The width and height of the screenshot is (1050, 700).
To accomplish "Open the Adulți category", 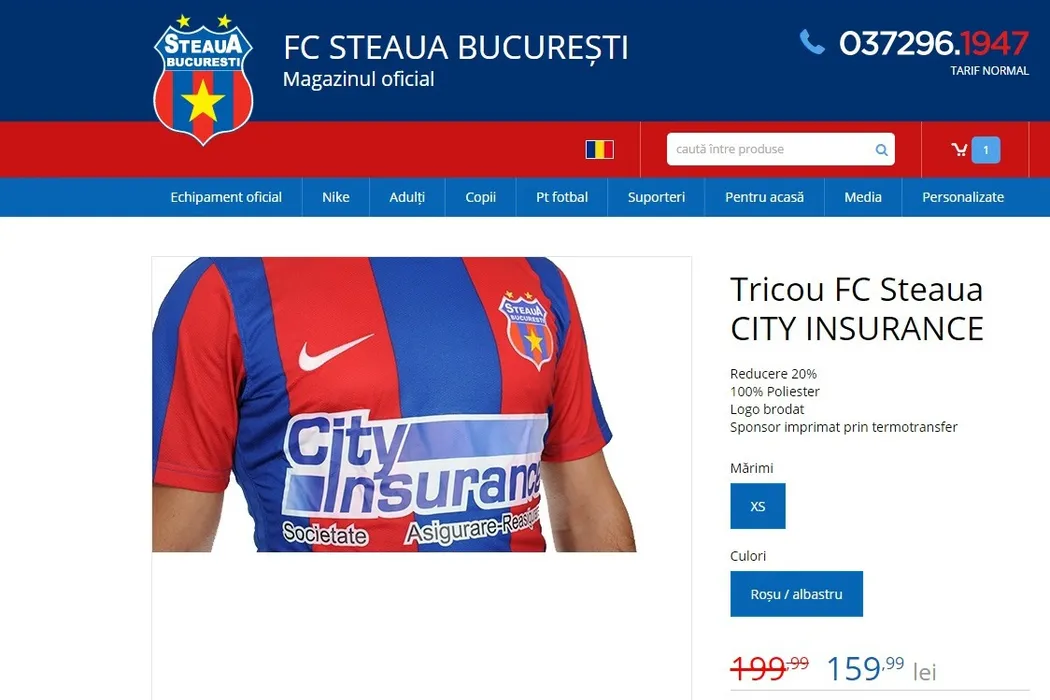I will pyautogui.click(x=407, y=197).
